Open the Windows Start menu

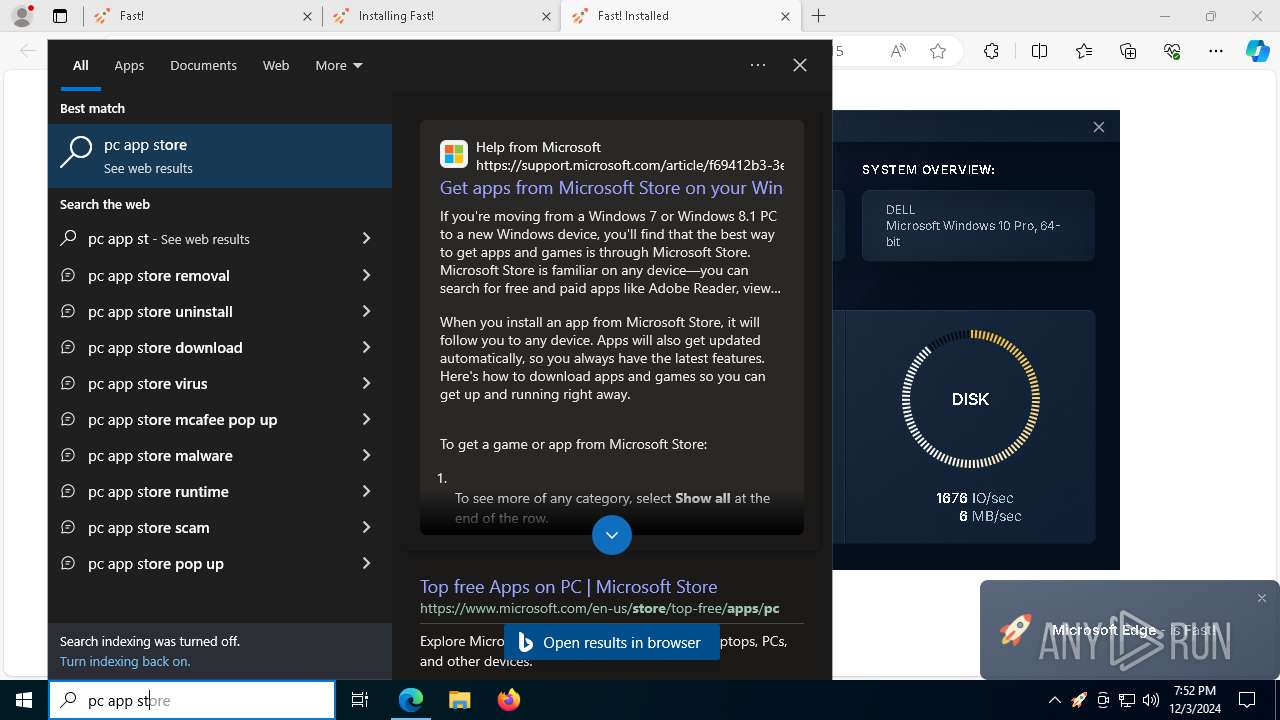pyautogui.click(x=24, y=700)
